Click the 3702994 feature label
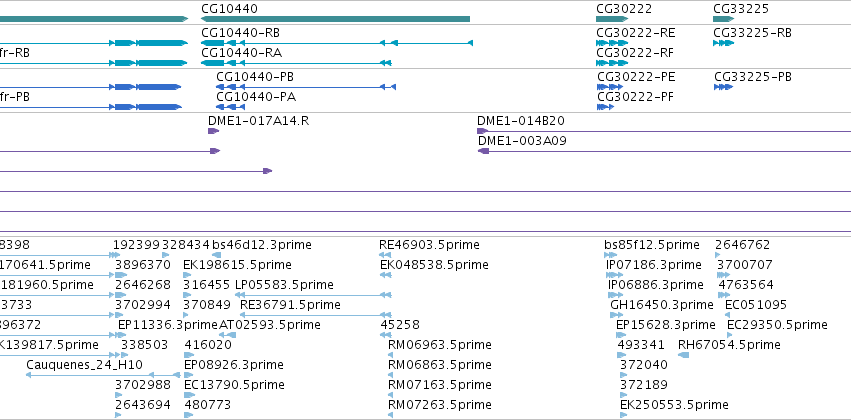 point(143,306)
